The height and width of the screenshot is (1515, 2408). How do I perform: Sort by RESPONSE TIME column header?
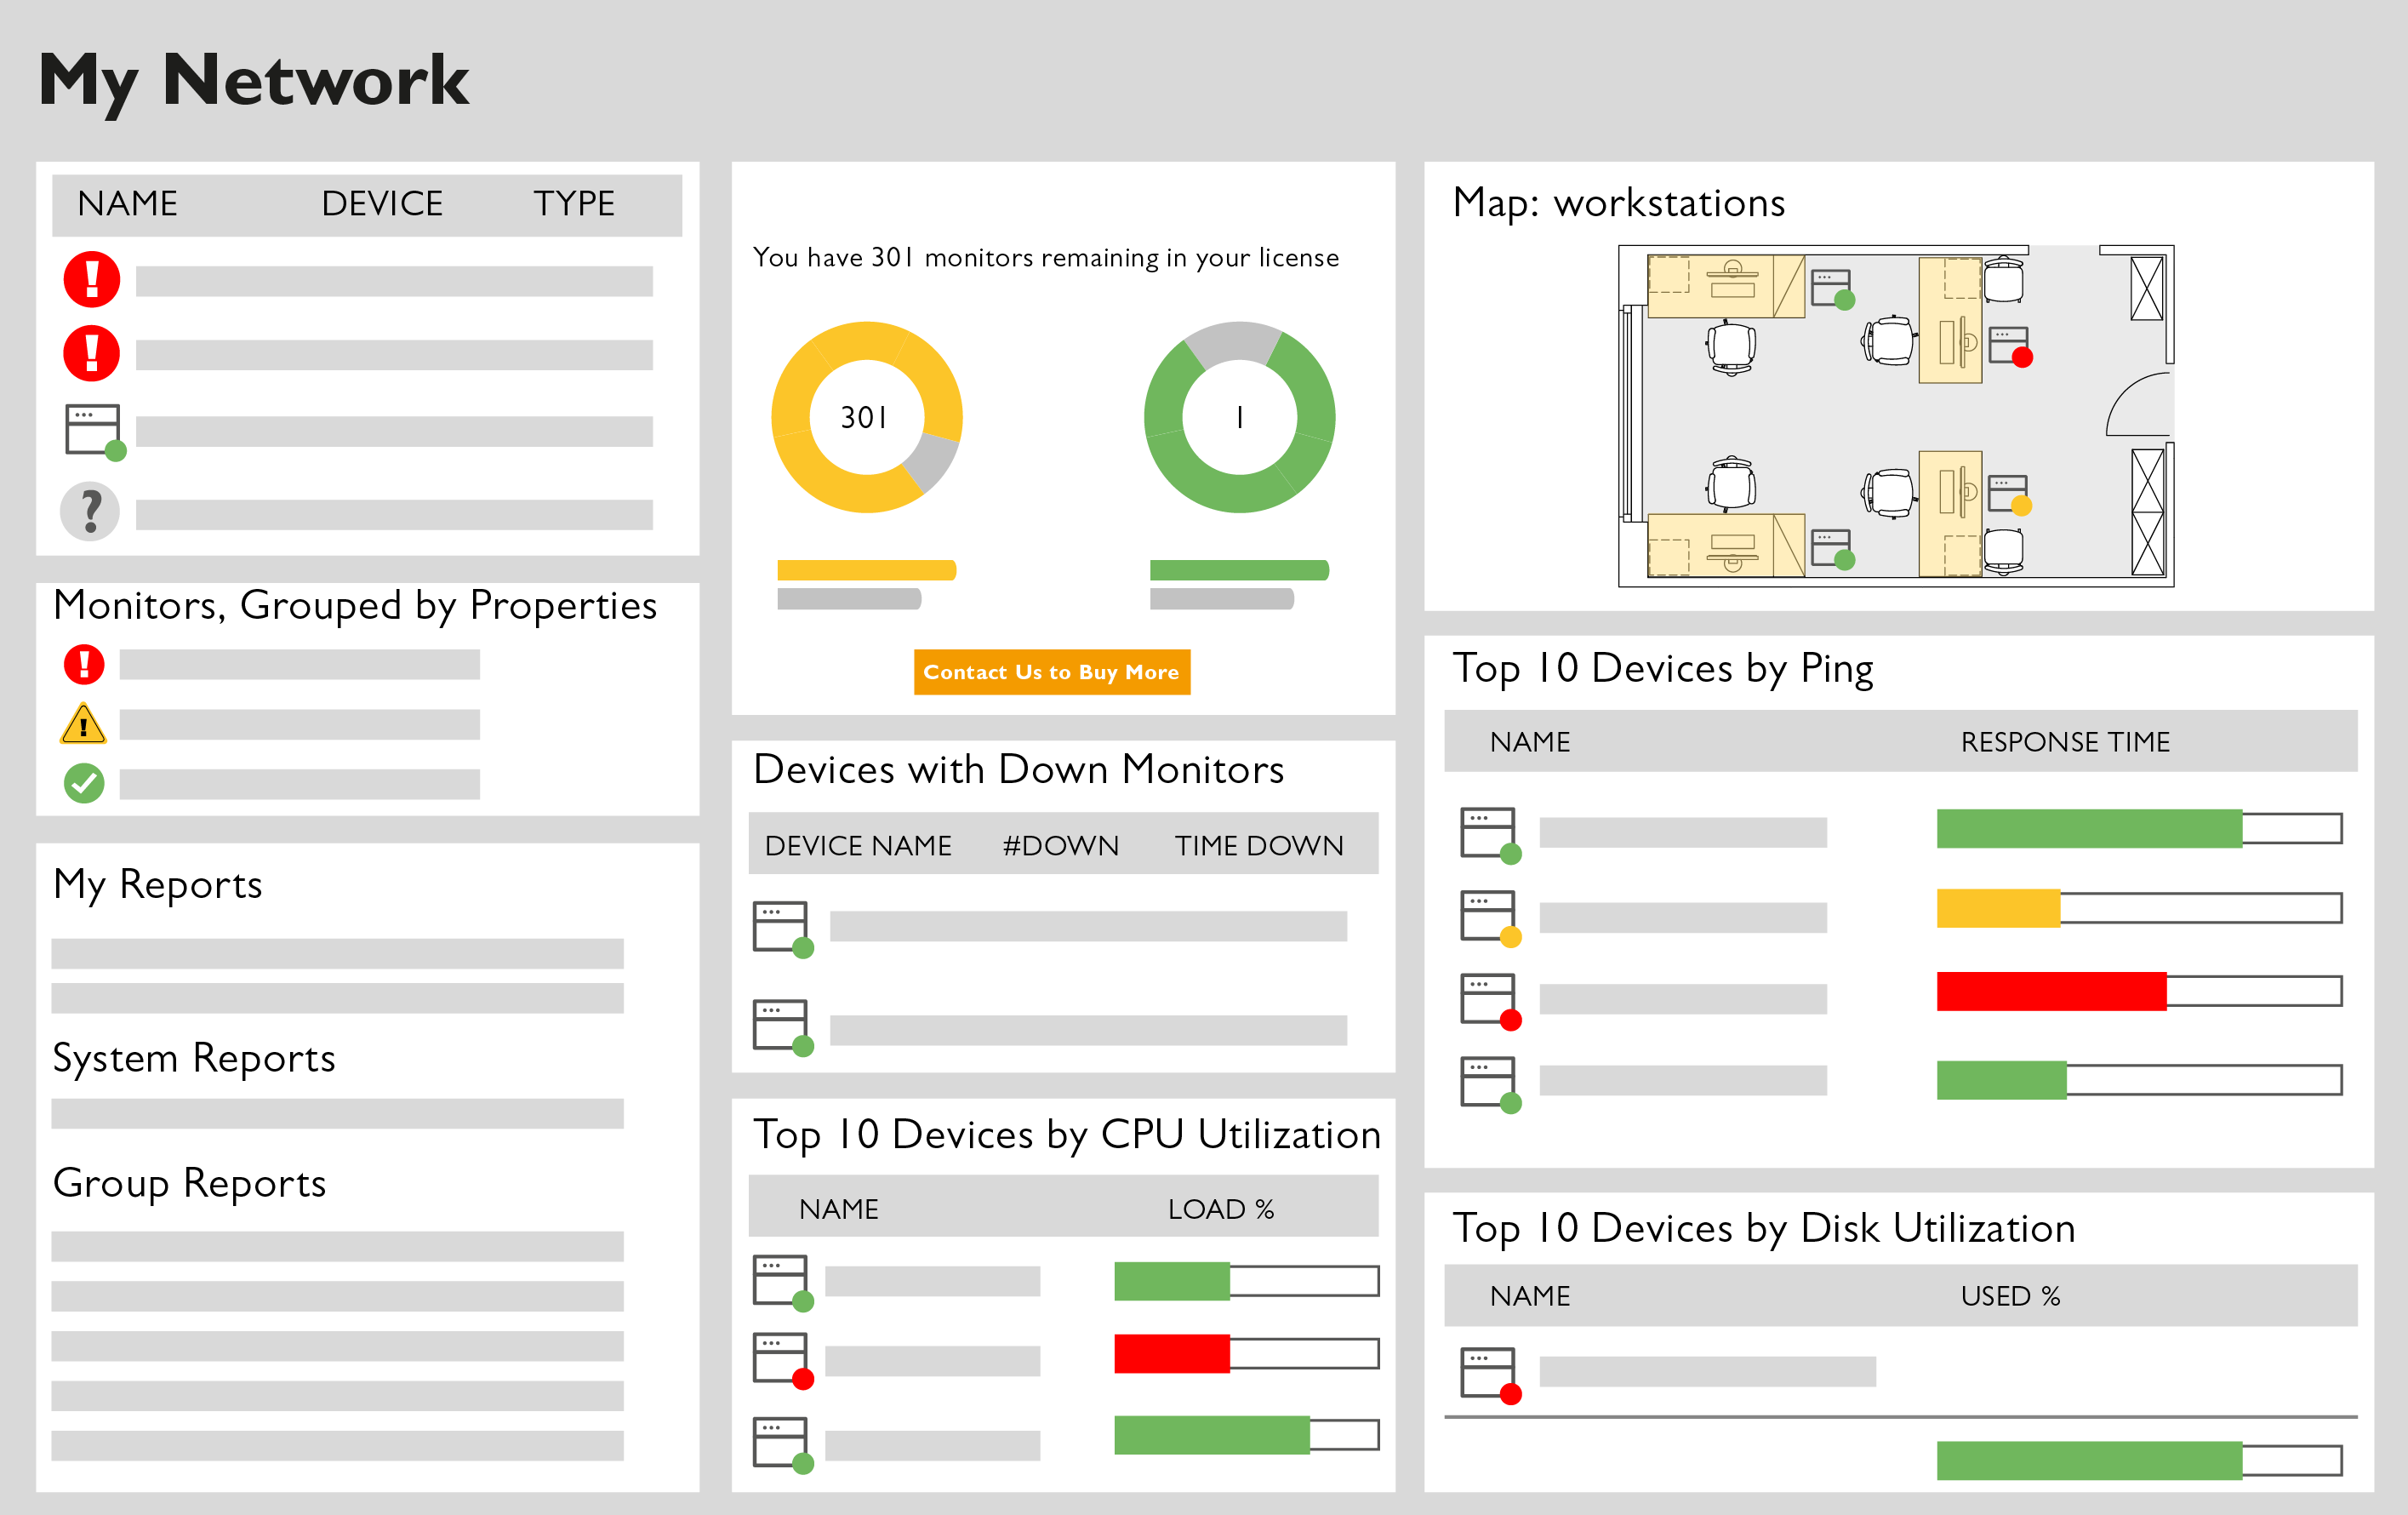point(2064,742)
